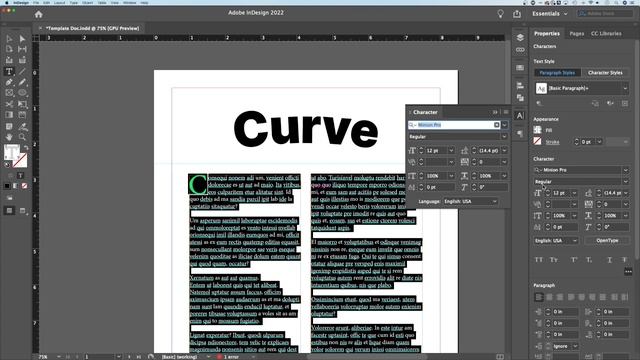Viewport: 640px width, 360px height.
Task: Open the Links panel icon in the dock
Action: [x=520, y=50]
